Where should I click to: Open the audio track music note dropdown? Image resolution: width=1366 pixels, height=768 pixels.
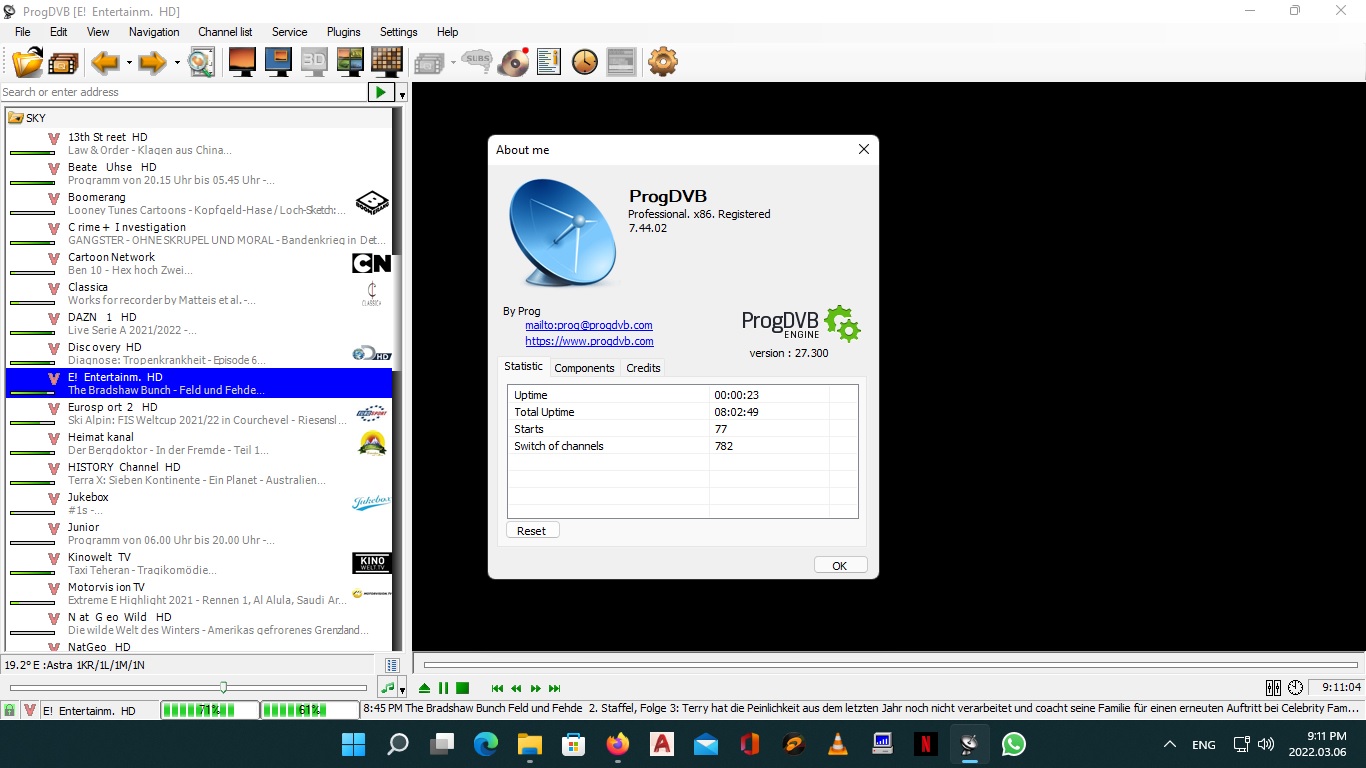point(402,689)
